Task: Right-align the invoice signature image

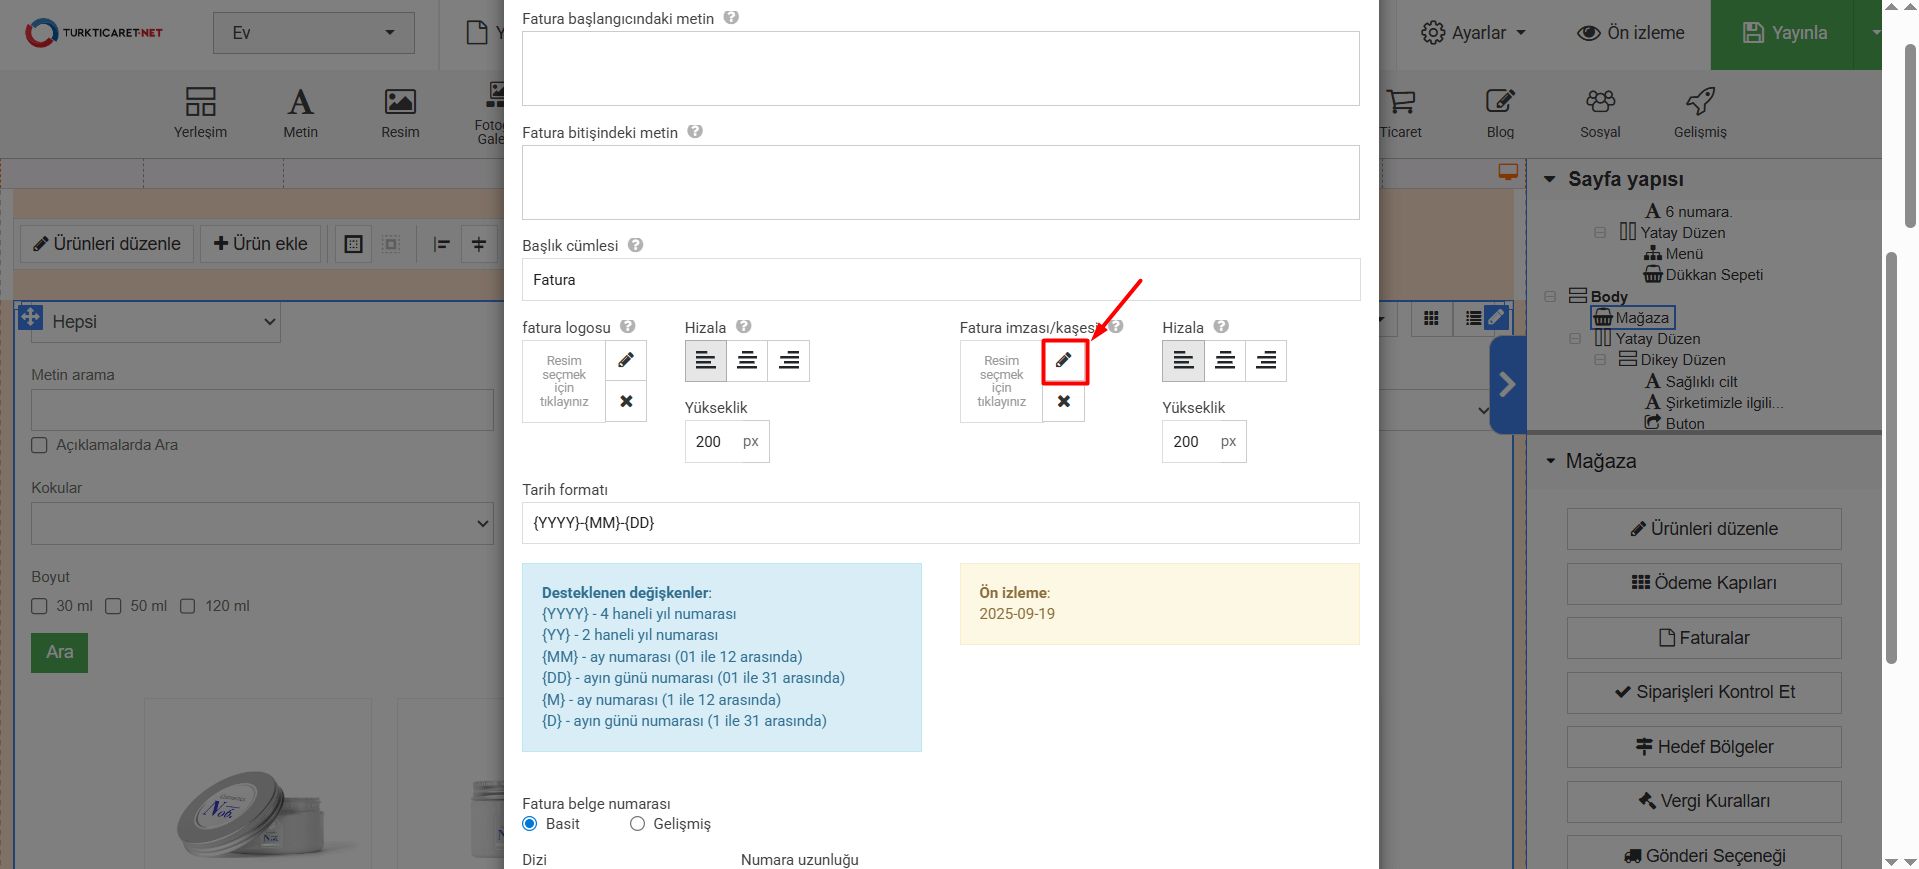Action: (x=1266, y=361)
